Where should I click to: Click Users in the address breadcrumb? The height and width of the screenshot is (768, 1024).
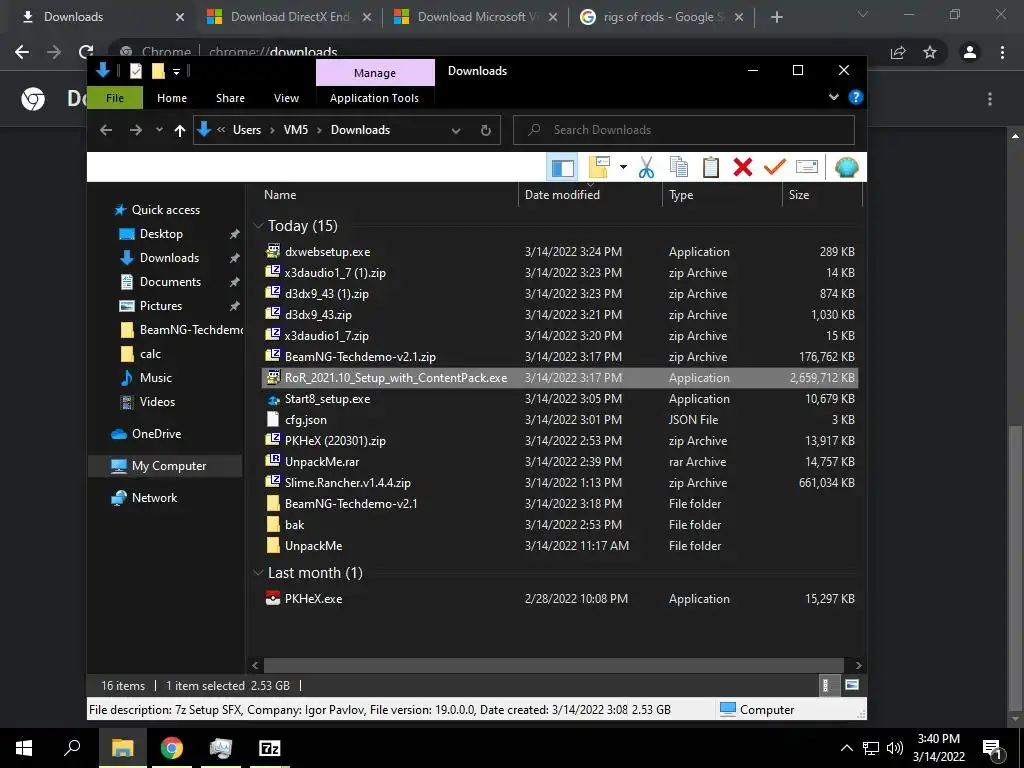coord(247,130)
